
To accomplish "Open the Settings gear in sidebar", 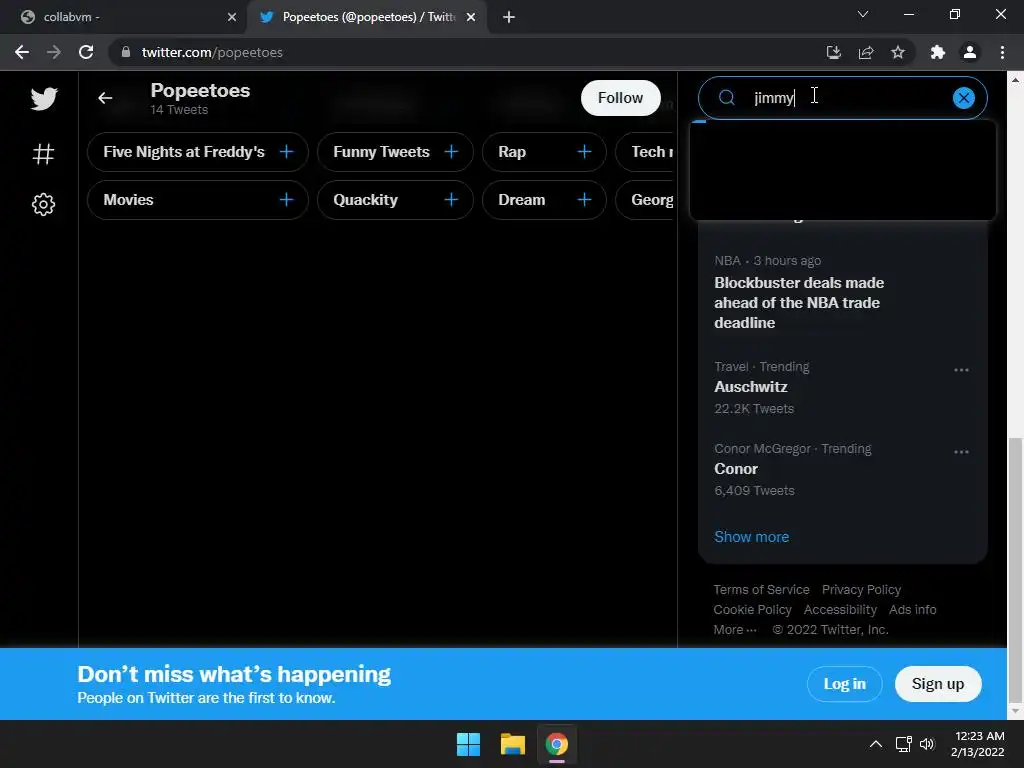I will [x=43, y=204].
